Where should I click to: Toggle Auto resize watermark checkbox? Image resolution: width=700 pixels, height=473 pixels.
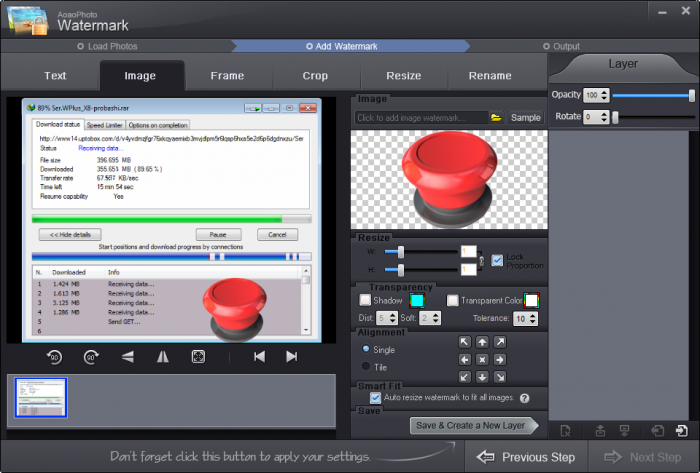(375, 398)
